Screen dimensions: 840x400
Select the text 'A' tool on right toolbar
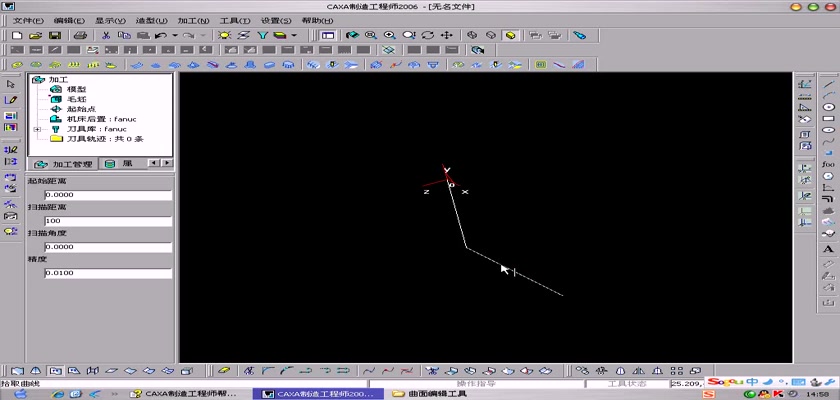(828, 249)
